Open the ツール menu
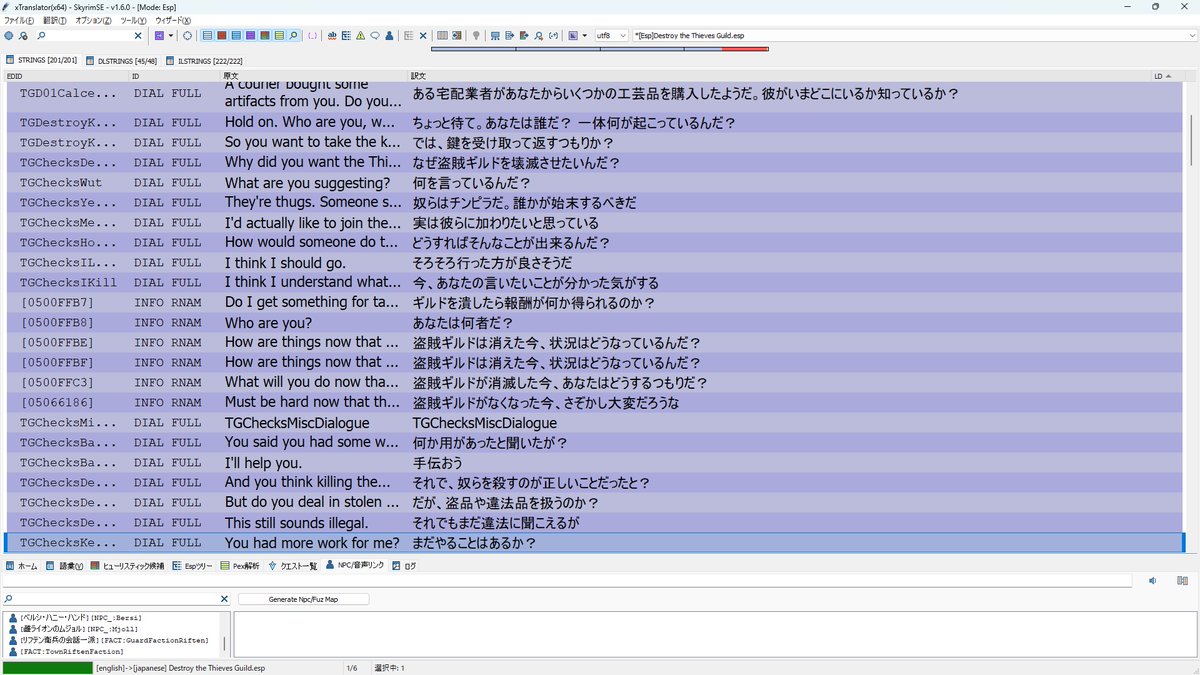1200x675 pixels. pyautogui.click(x=133, y=20)
